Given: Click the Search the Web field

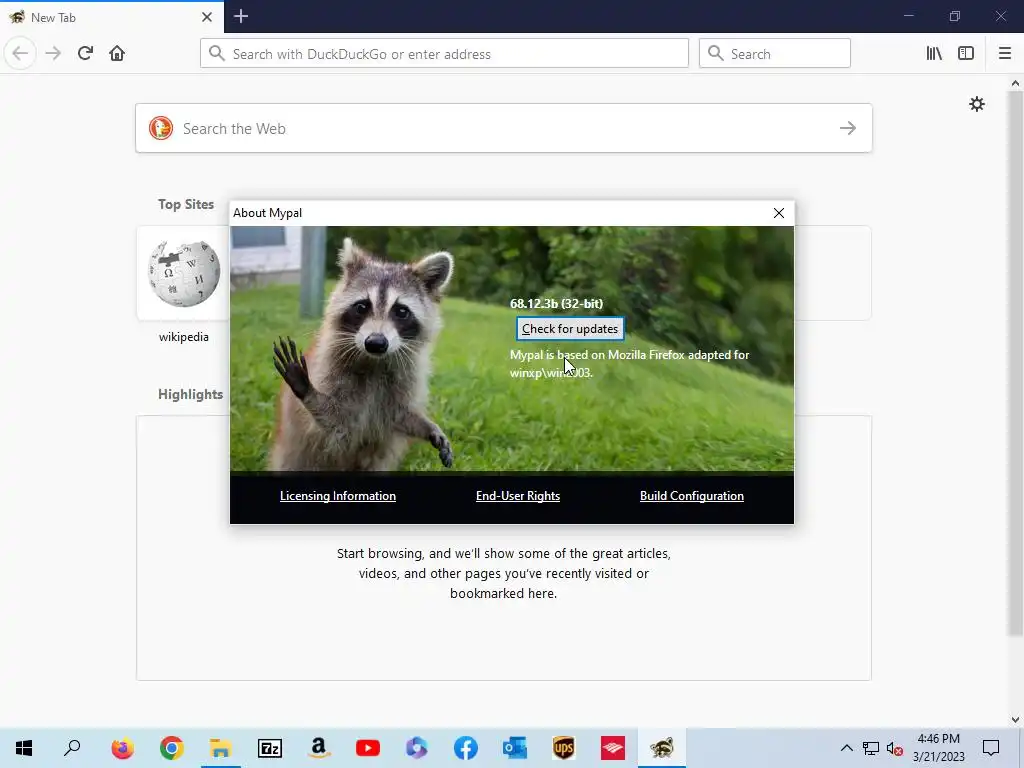Looking at the screenshot, I should 504,128.
